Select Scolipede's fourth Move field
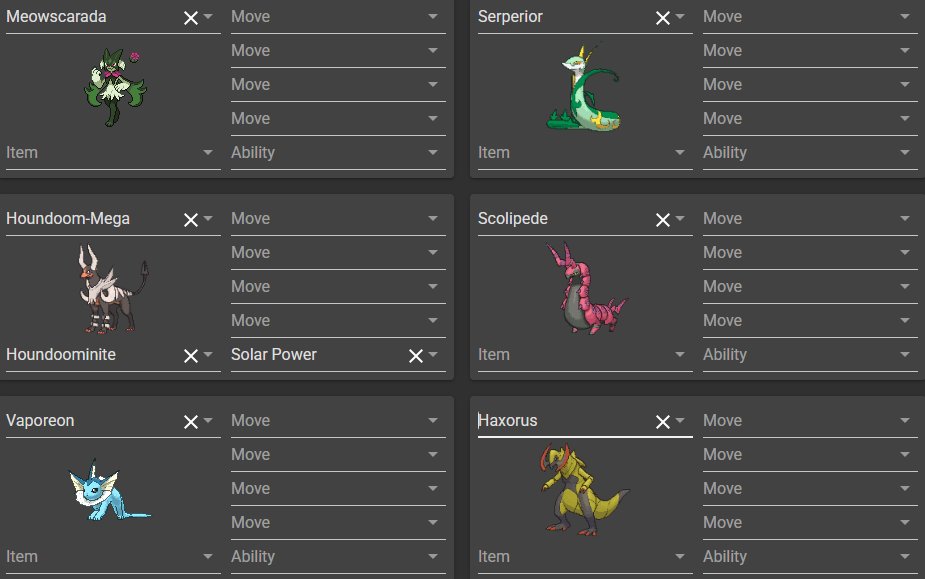The width and height of the screenshot is (925, 579). (810, 320)
